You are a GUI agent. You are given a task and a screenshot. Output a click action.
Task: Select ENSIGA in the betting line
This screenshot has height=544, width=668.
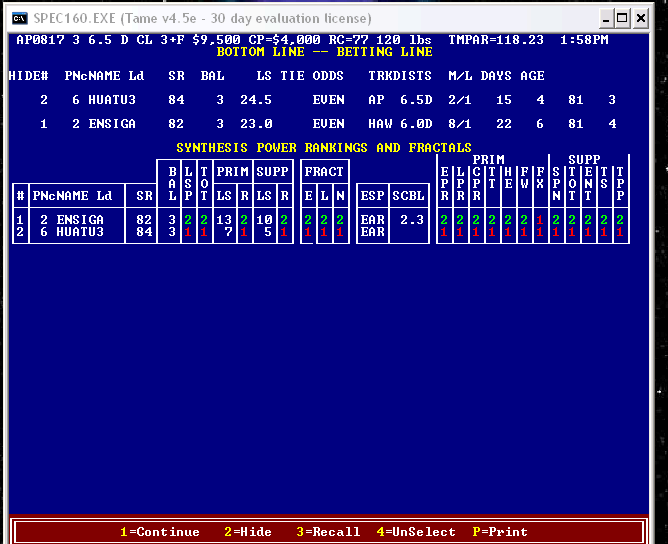pyautogui.click(x=112, y=124)
